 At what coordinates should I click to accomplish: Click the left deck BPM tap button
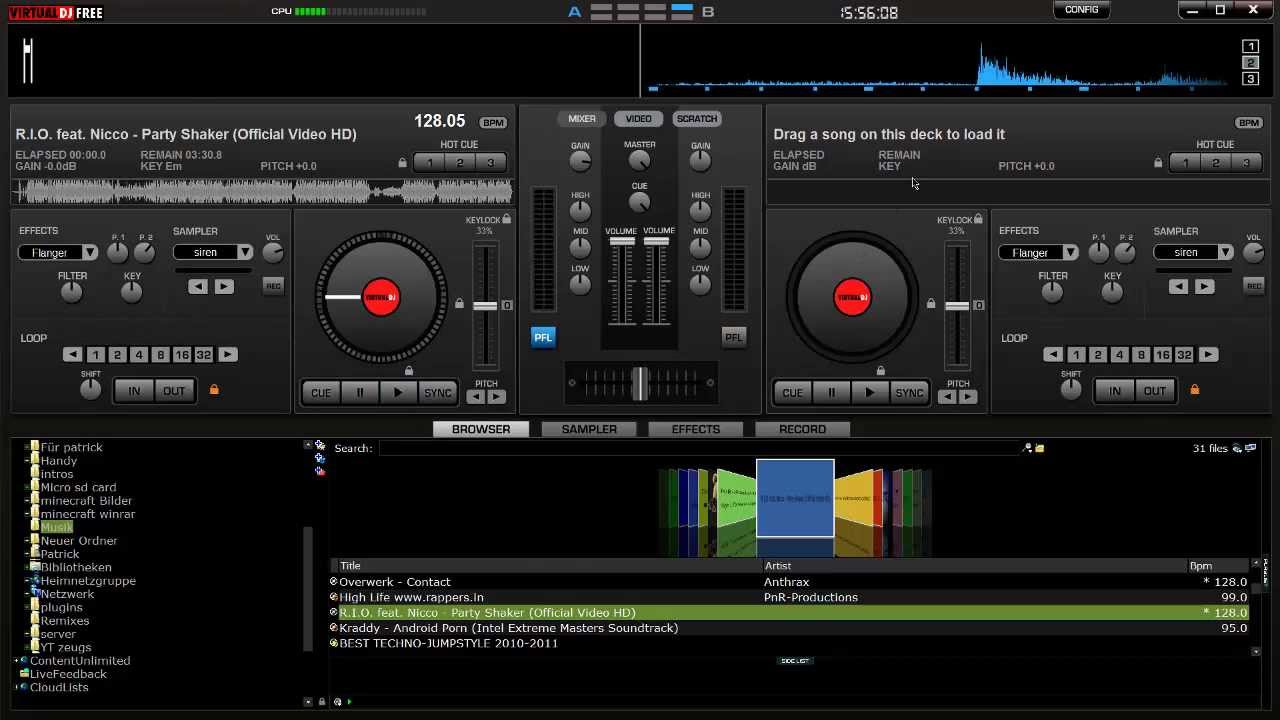pyautogui.click(x=493, y=122)
